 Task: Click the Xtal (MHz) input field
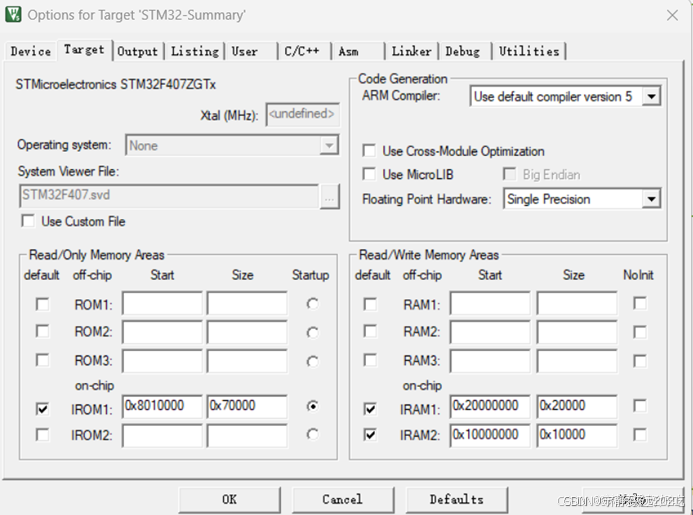point(303,114)
